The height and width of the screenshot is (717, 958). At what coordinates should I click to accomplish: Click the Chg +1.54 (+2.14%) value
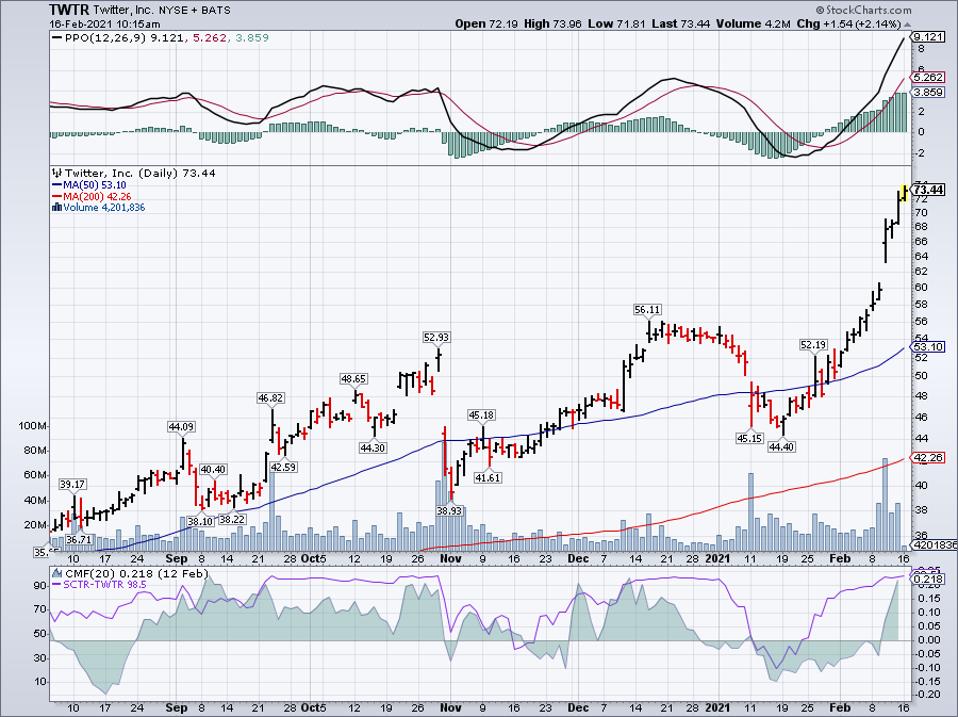[x=849, y=24]
